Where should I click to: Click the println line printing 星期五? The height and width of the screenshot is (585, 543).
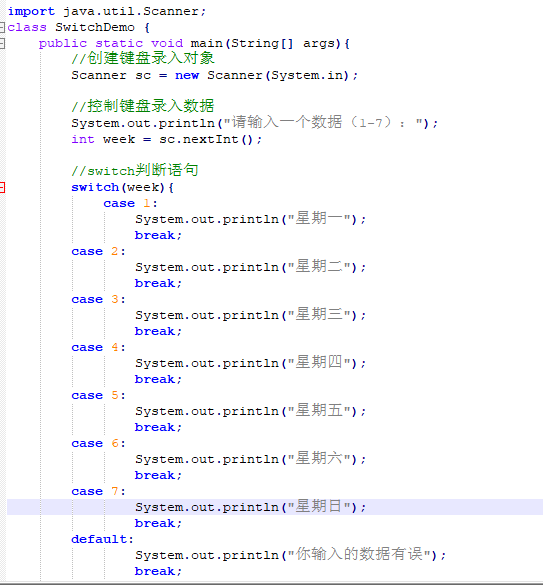(x=250, y=411)
